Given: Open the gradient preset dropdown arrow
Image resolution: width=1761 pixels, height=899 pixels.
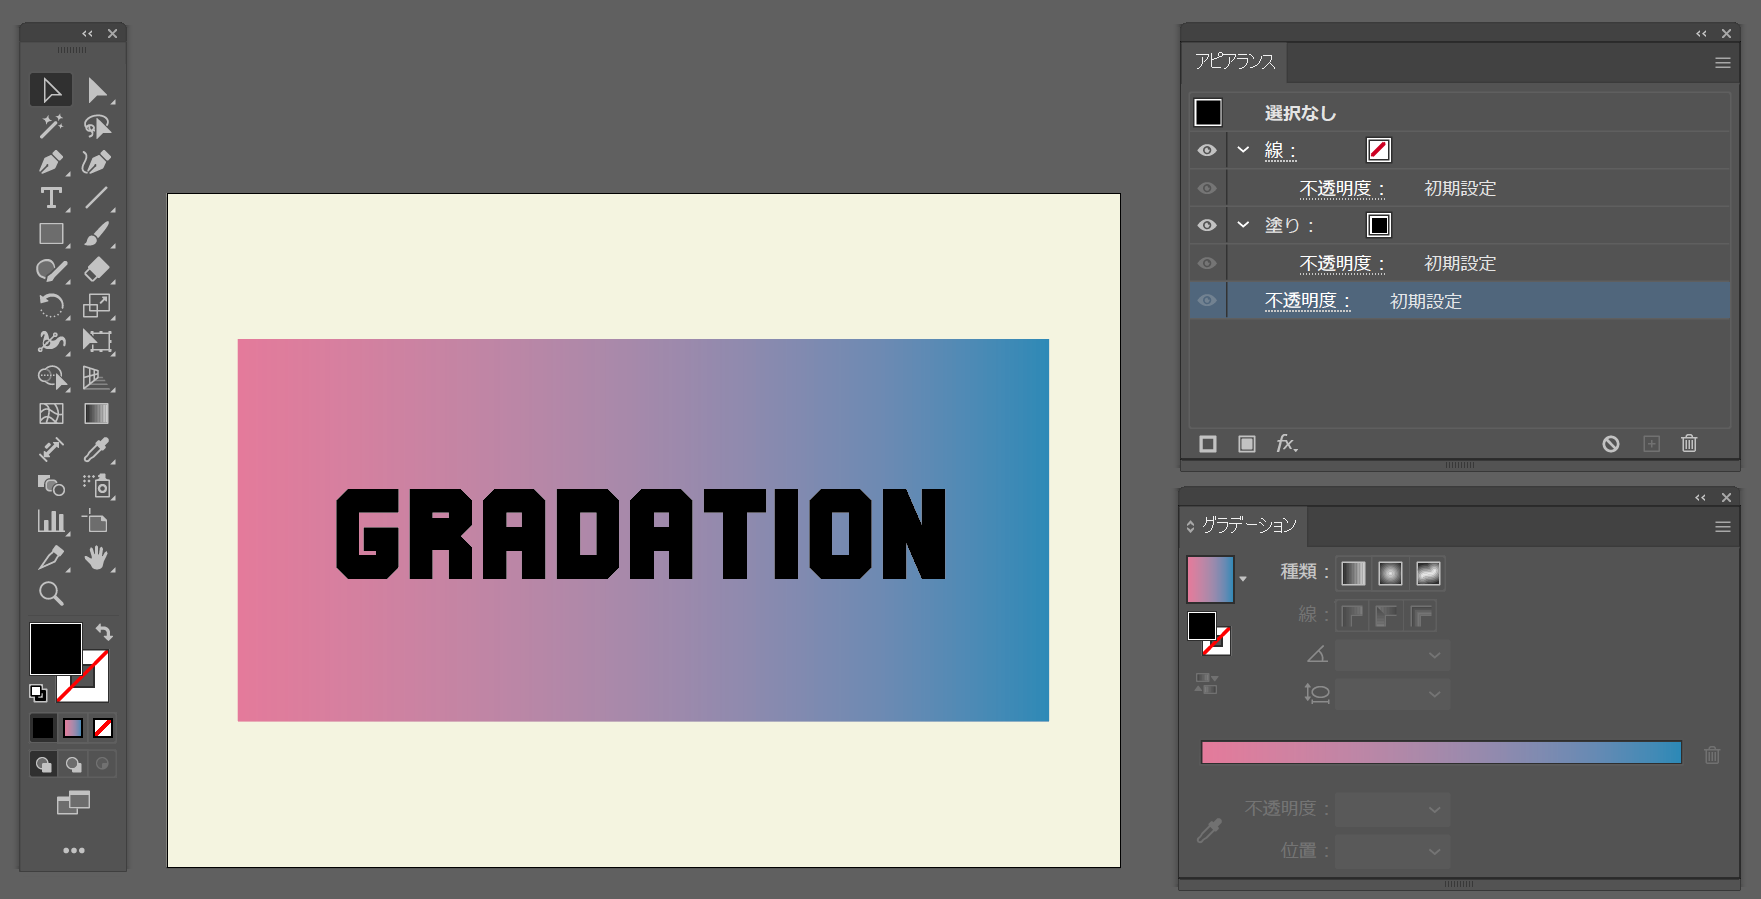Looking at the screenshot, I should pos(1243,579).
